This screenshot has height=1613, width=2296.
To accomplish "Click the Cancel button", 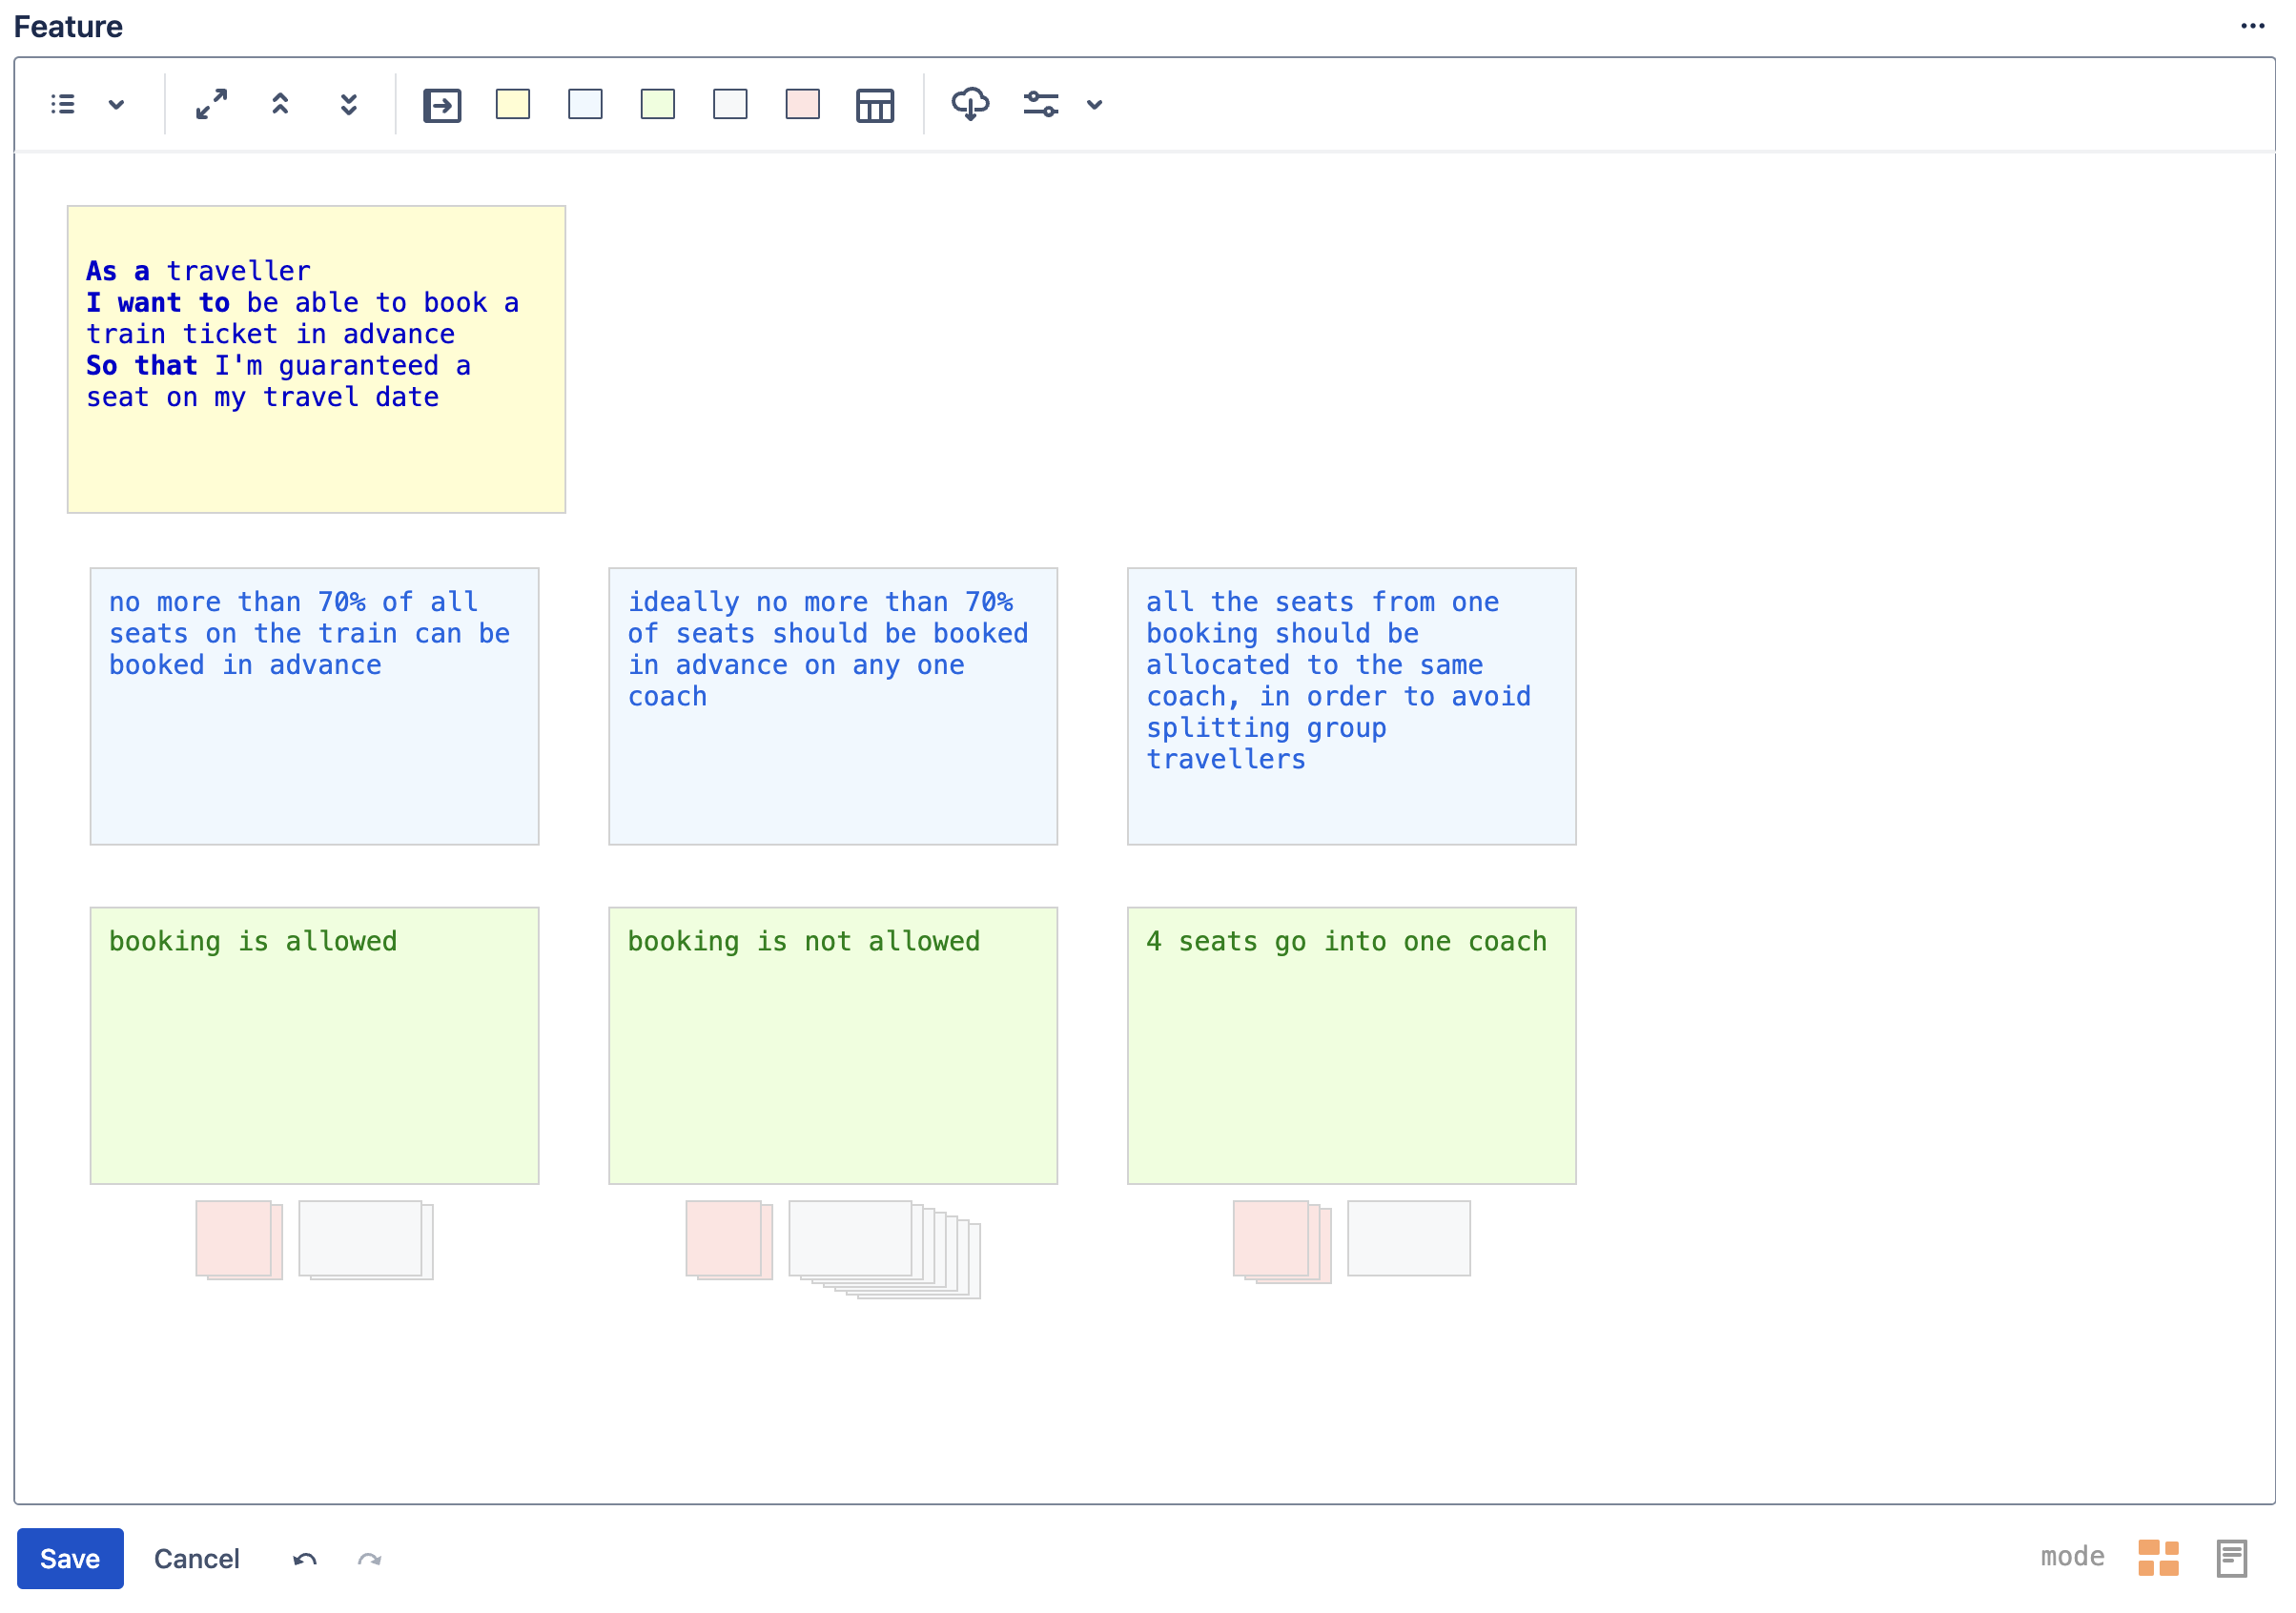I will coord(197,1558).
